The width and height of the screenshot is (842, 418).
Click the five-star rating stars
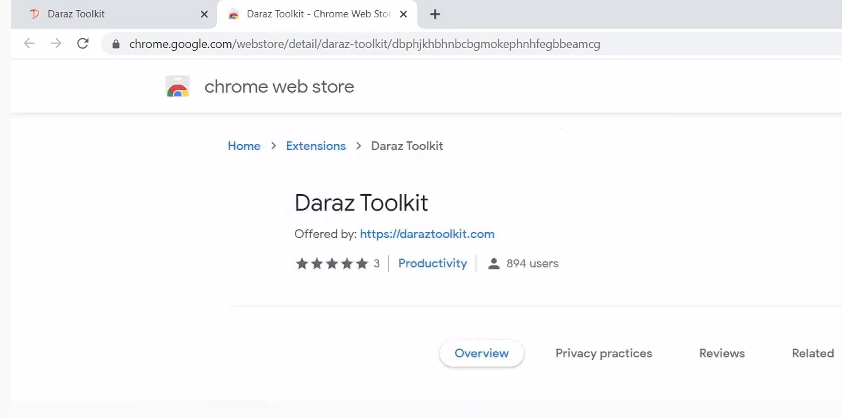pos(332,264)
